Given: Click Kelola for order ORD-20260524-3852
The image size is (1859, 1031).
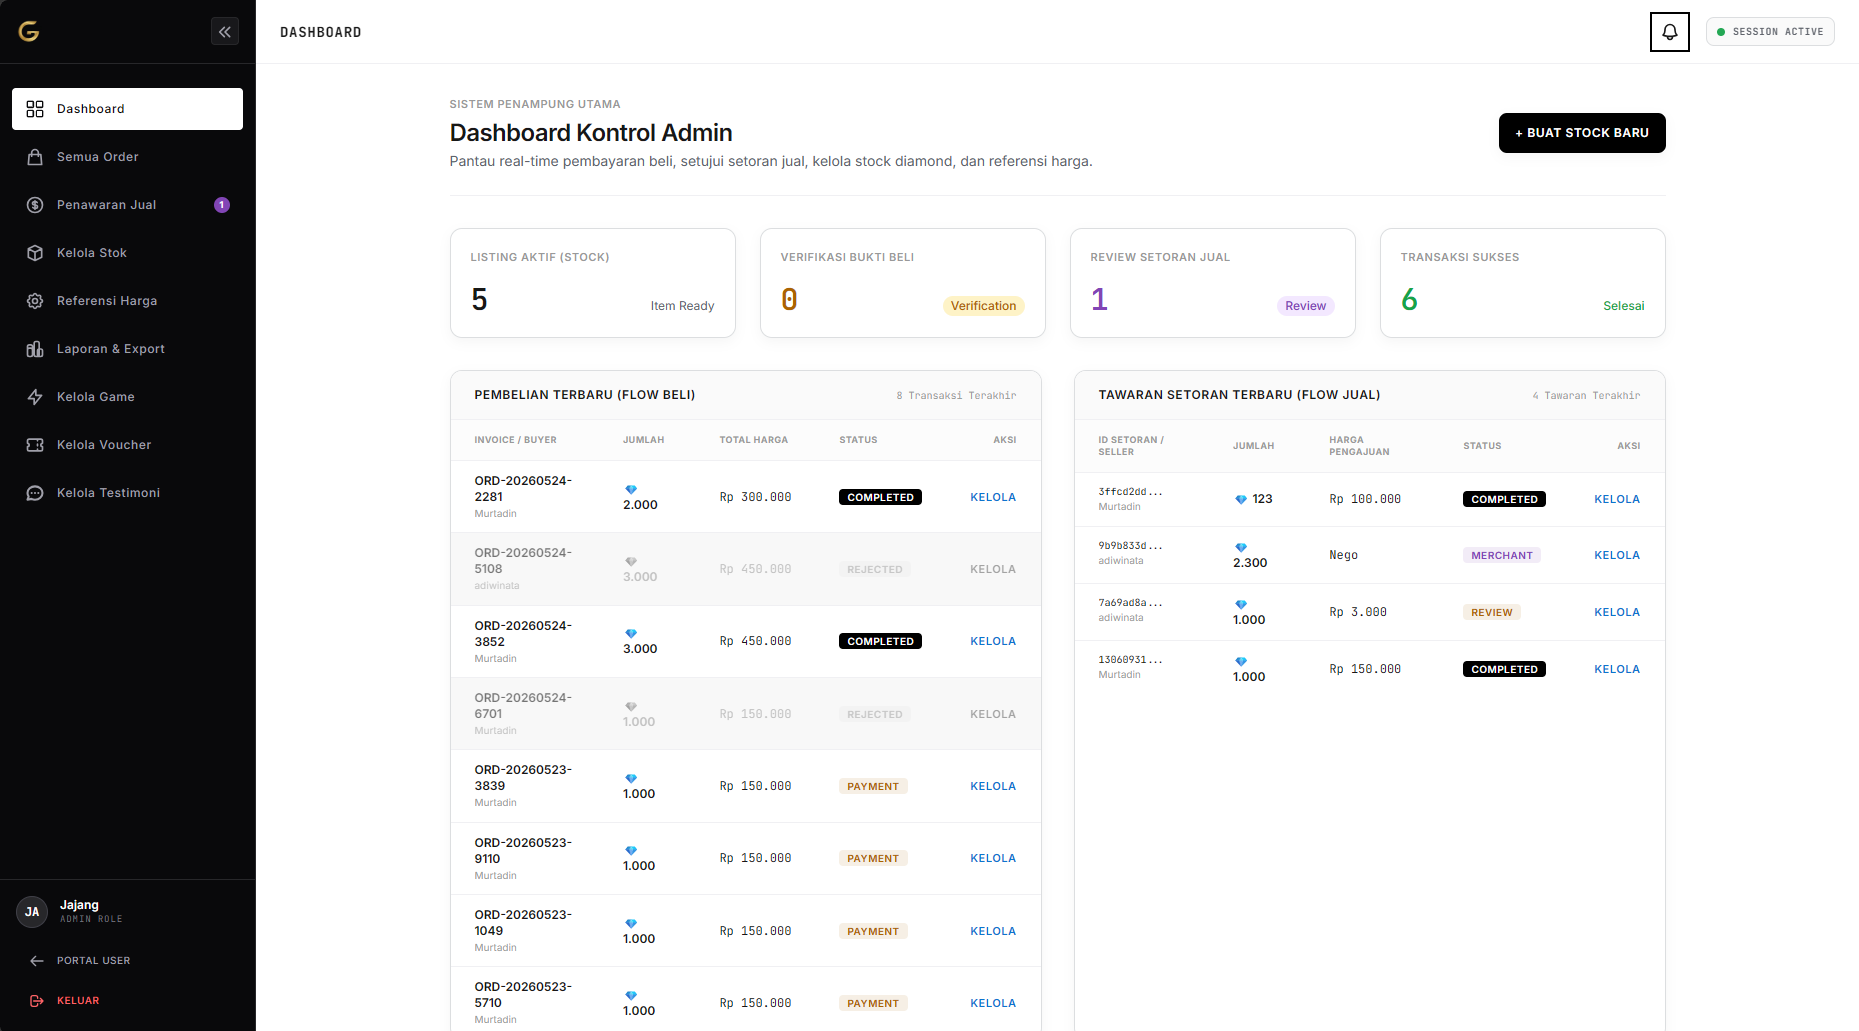Looking at the screenshot, I should pos(993,641).
